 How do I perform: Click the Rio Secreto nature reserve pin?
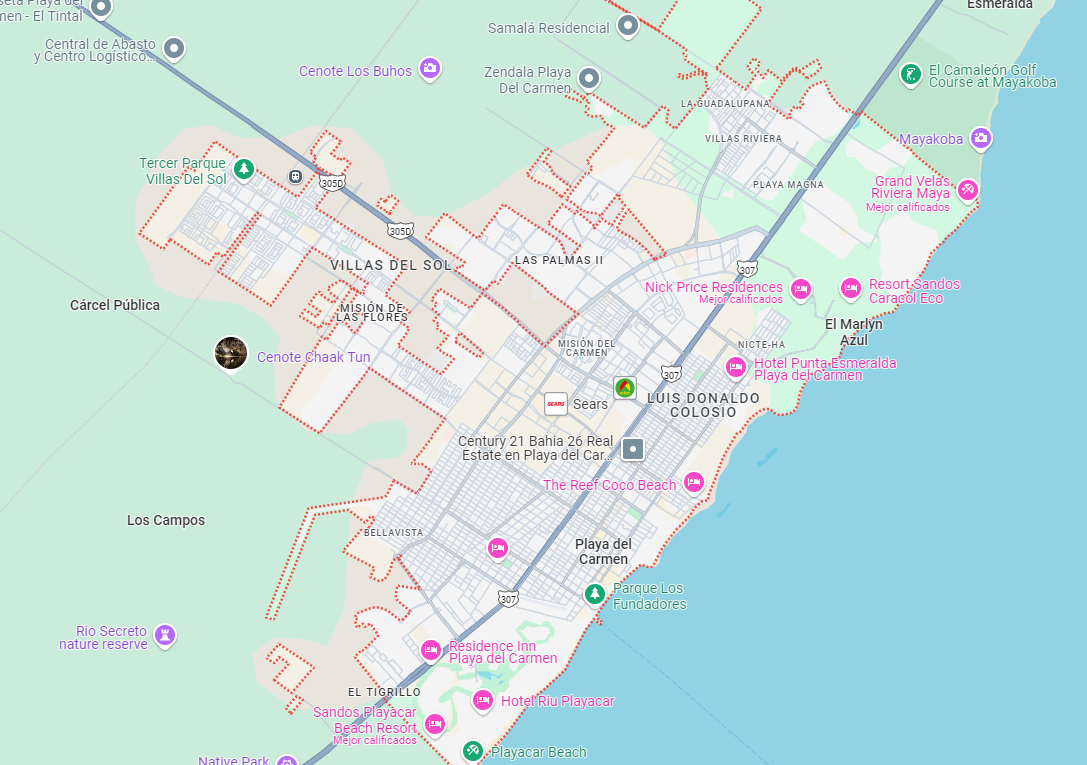coord(165,635)
